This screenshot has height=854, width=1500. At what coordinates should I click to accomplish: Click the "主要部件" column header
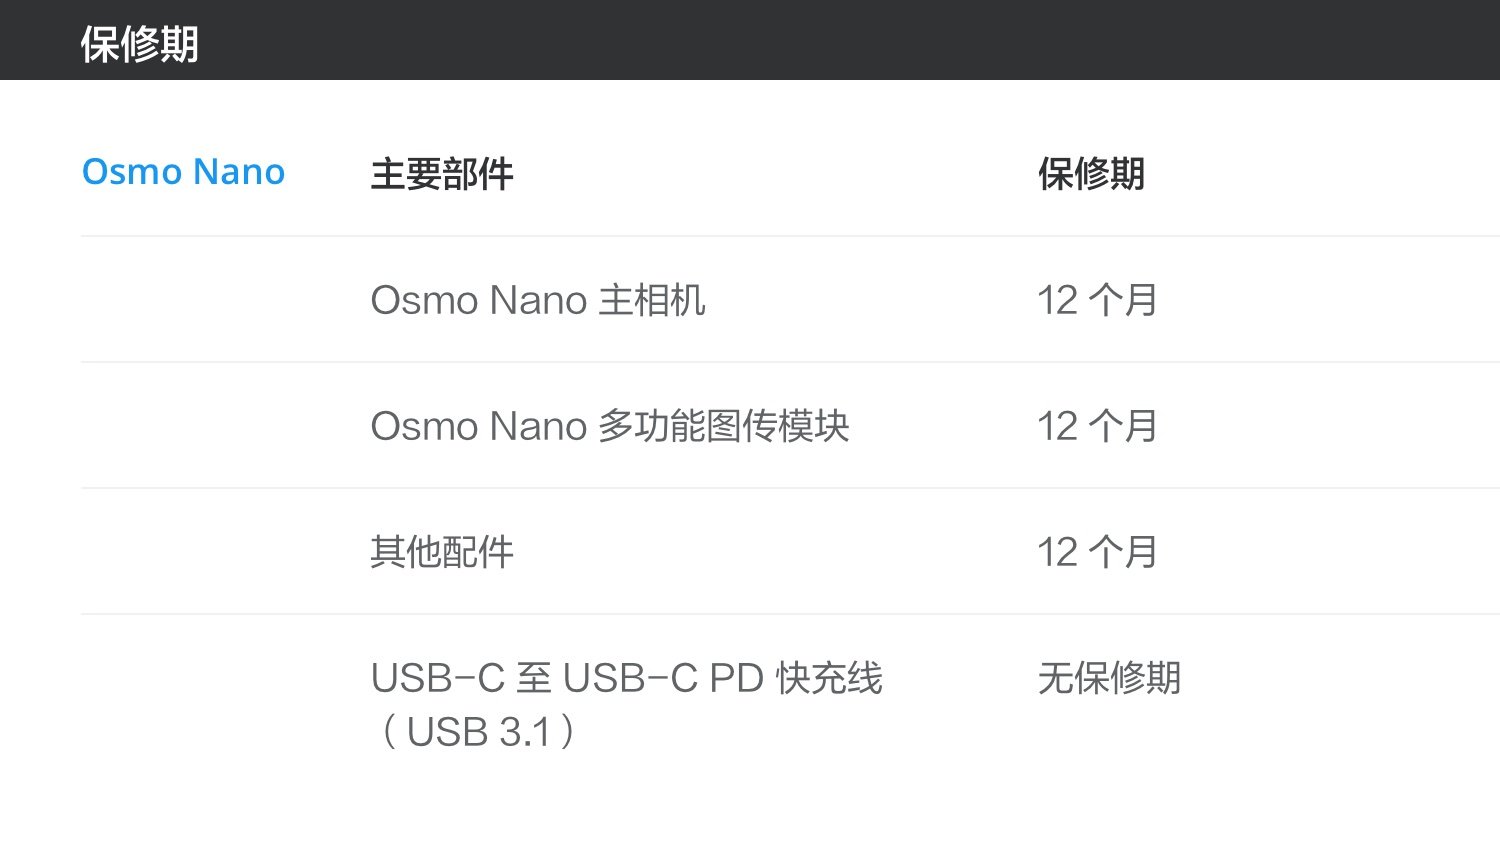441,174
